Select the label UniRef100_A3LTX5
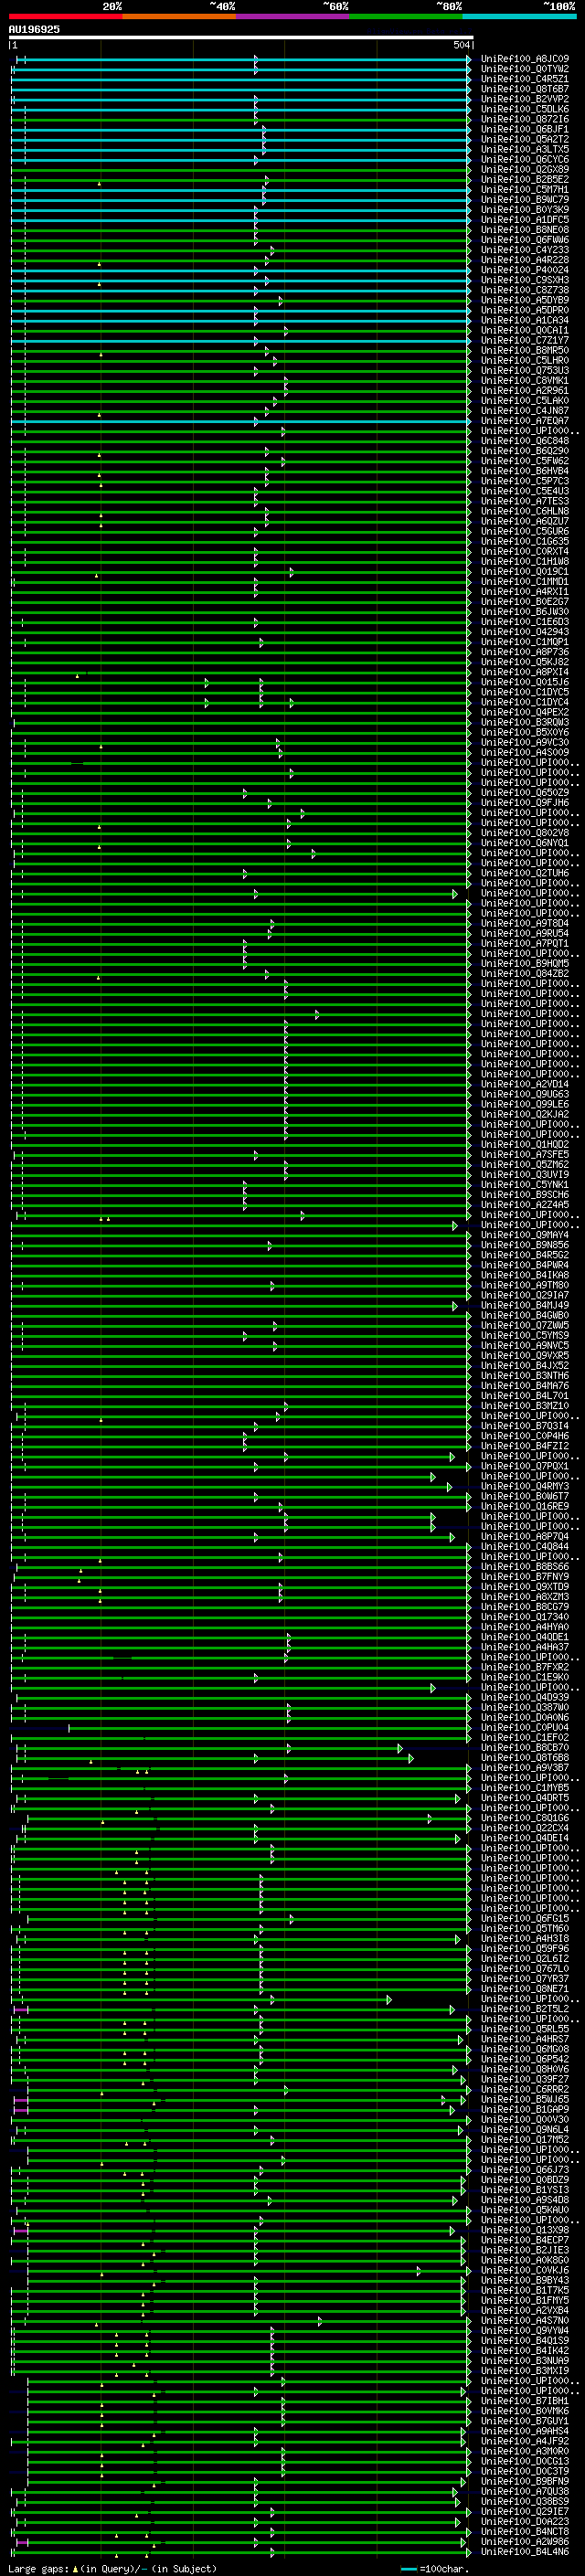The width and height of the screenshot is (585, 2576). pyautogui.click(x=524, y=149)
